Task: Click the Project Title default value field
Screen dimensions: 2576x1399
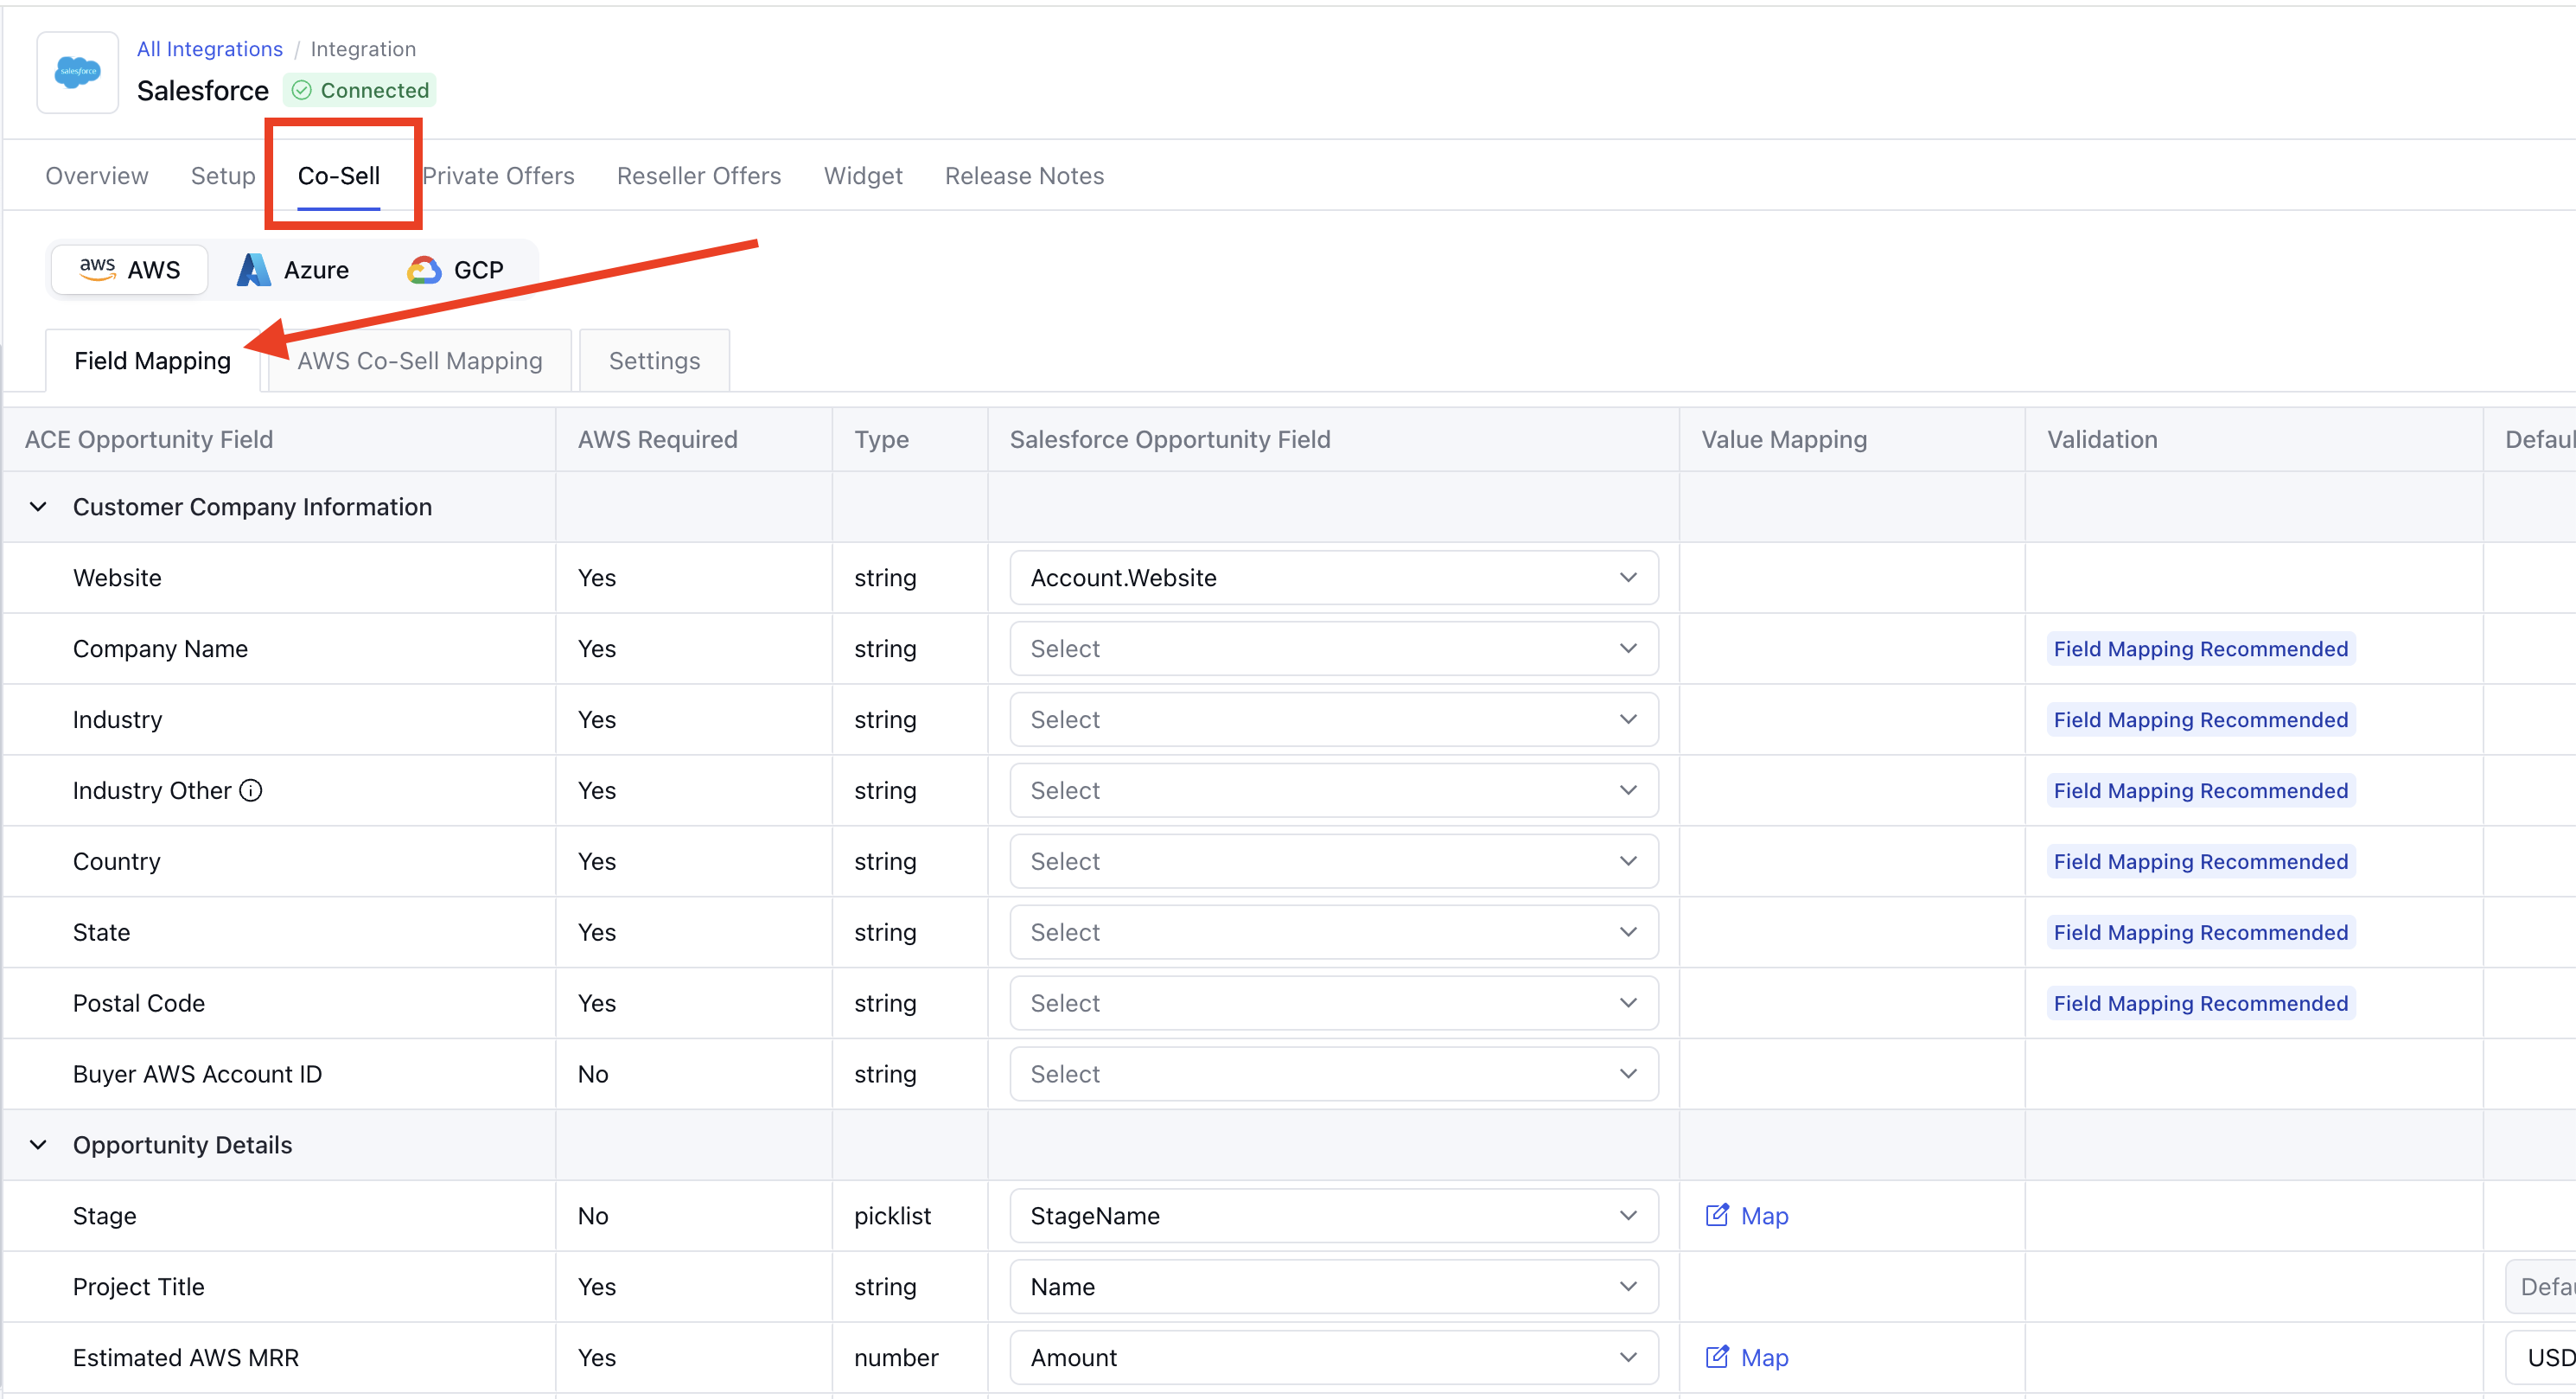Action: 2540,1287
